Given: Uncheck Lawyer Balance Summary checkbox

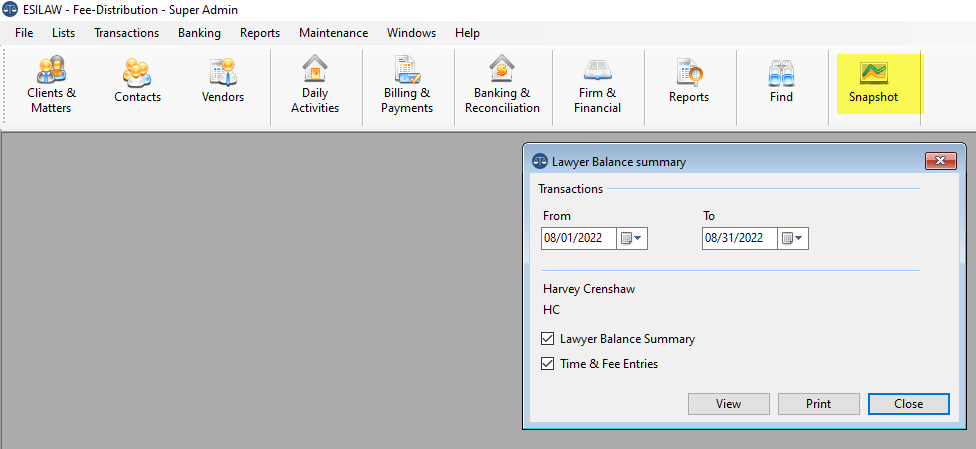Looking at the screenshot, I should point(548,339).
